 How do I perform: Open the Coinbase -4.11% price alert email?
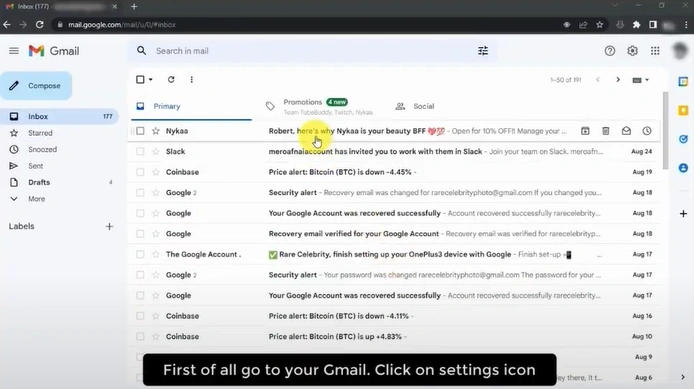(x=394, y=316)
